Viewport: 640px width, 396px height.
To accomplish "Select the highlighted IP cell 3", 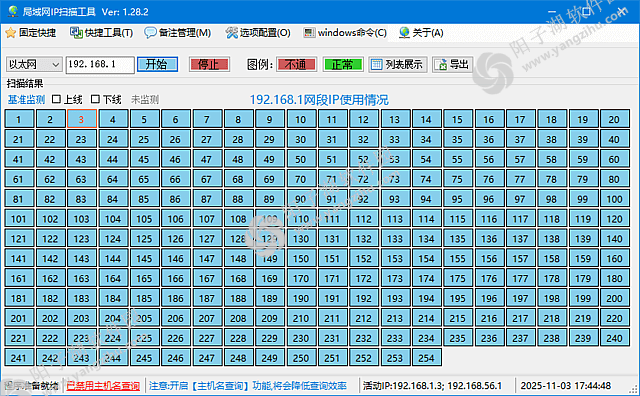I will pos(81,119).
